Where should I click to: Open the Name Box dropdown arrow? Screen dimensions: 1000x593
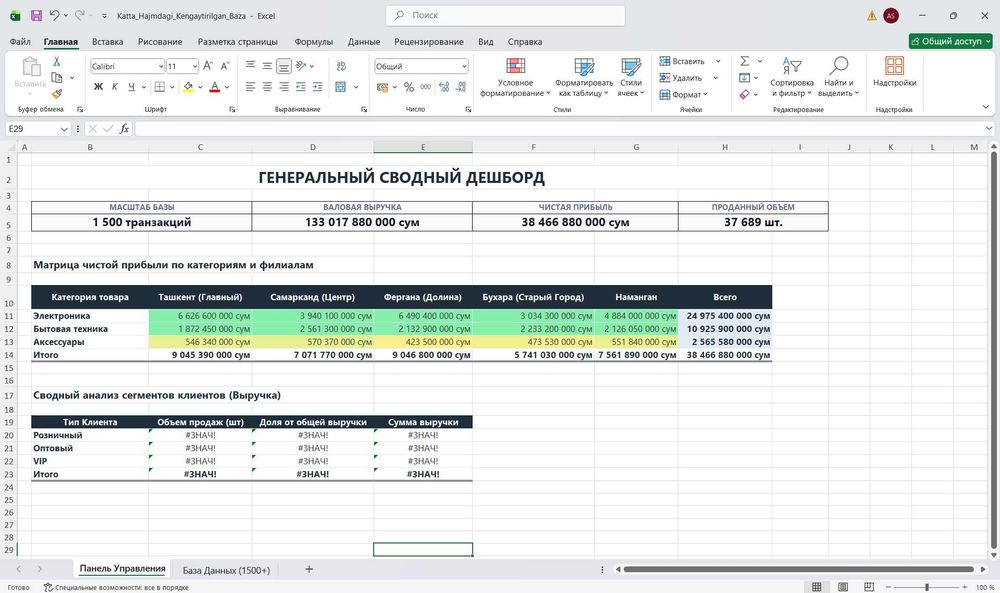[x=64, y=129]
